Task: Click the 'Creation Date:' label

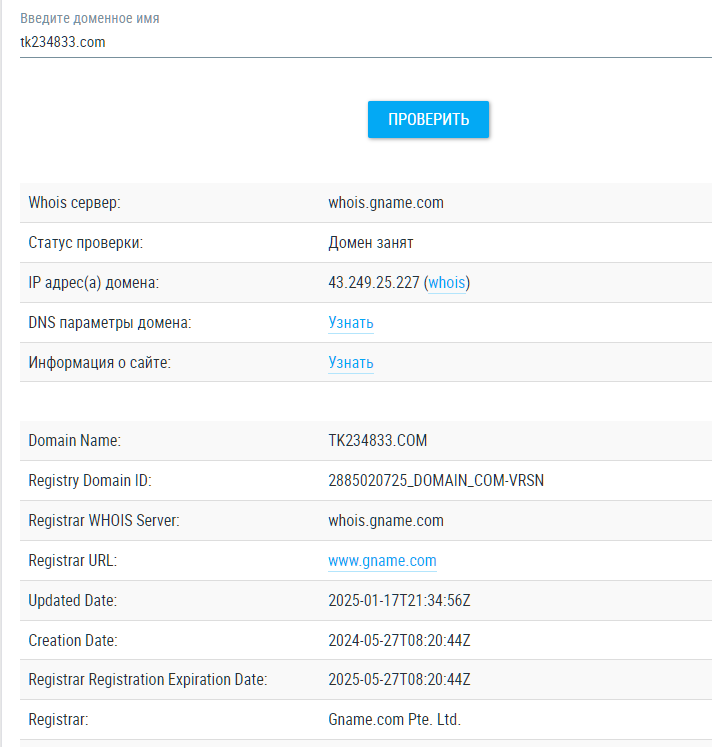Action: point(73,640)
